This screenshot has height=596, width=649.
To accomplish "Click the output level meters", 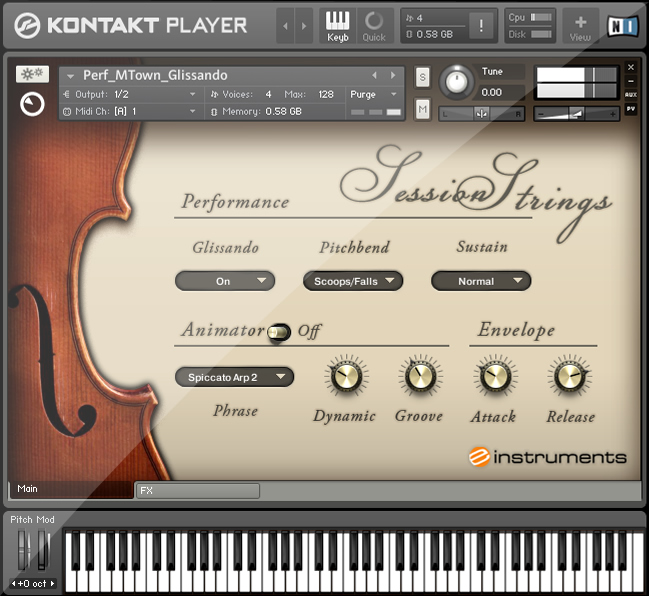I will pyautogui.click(x=577, y=83).
